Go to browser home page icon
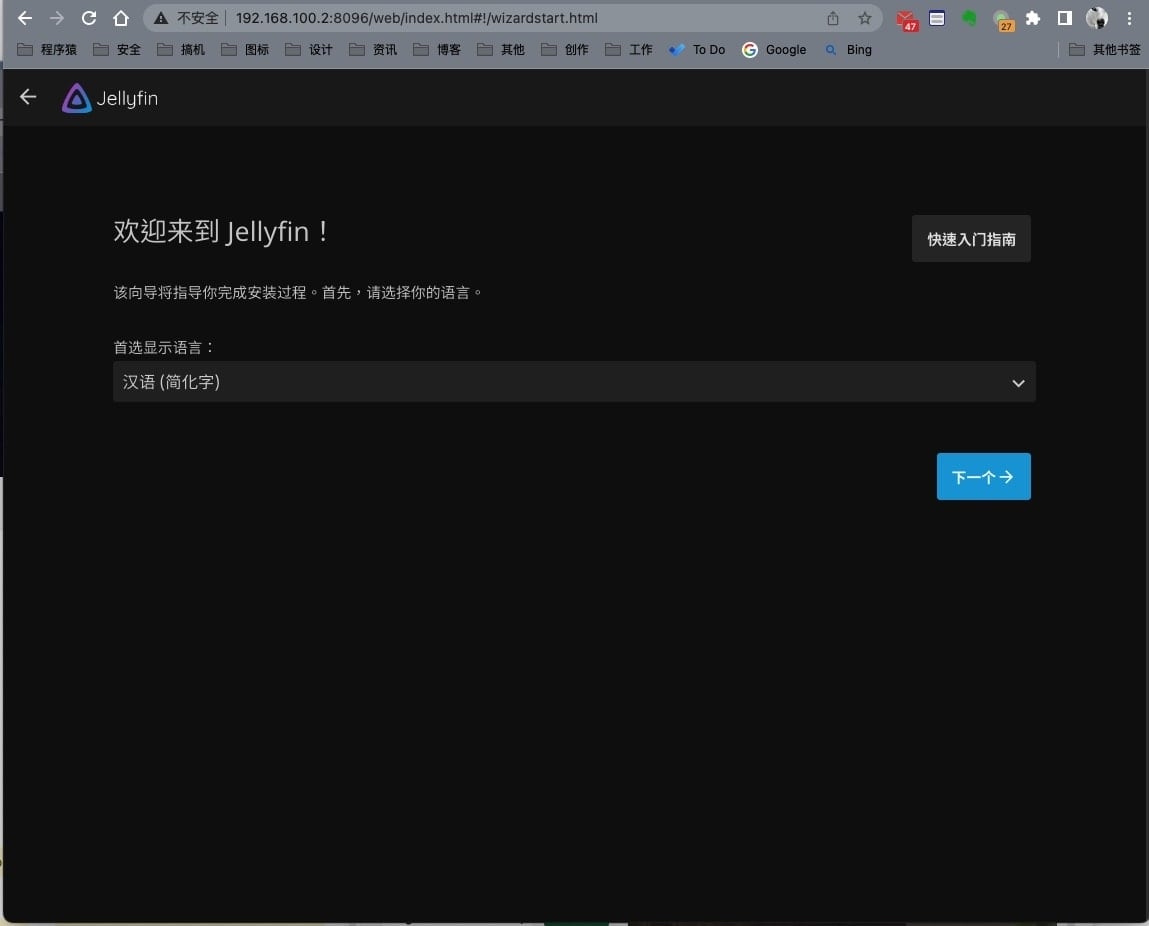Screen dimensions: 1149x926 121,18
